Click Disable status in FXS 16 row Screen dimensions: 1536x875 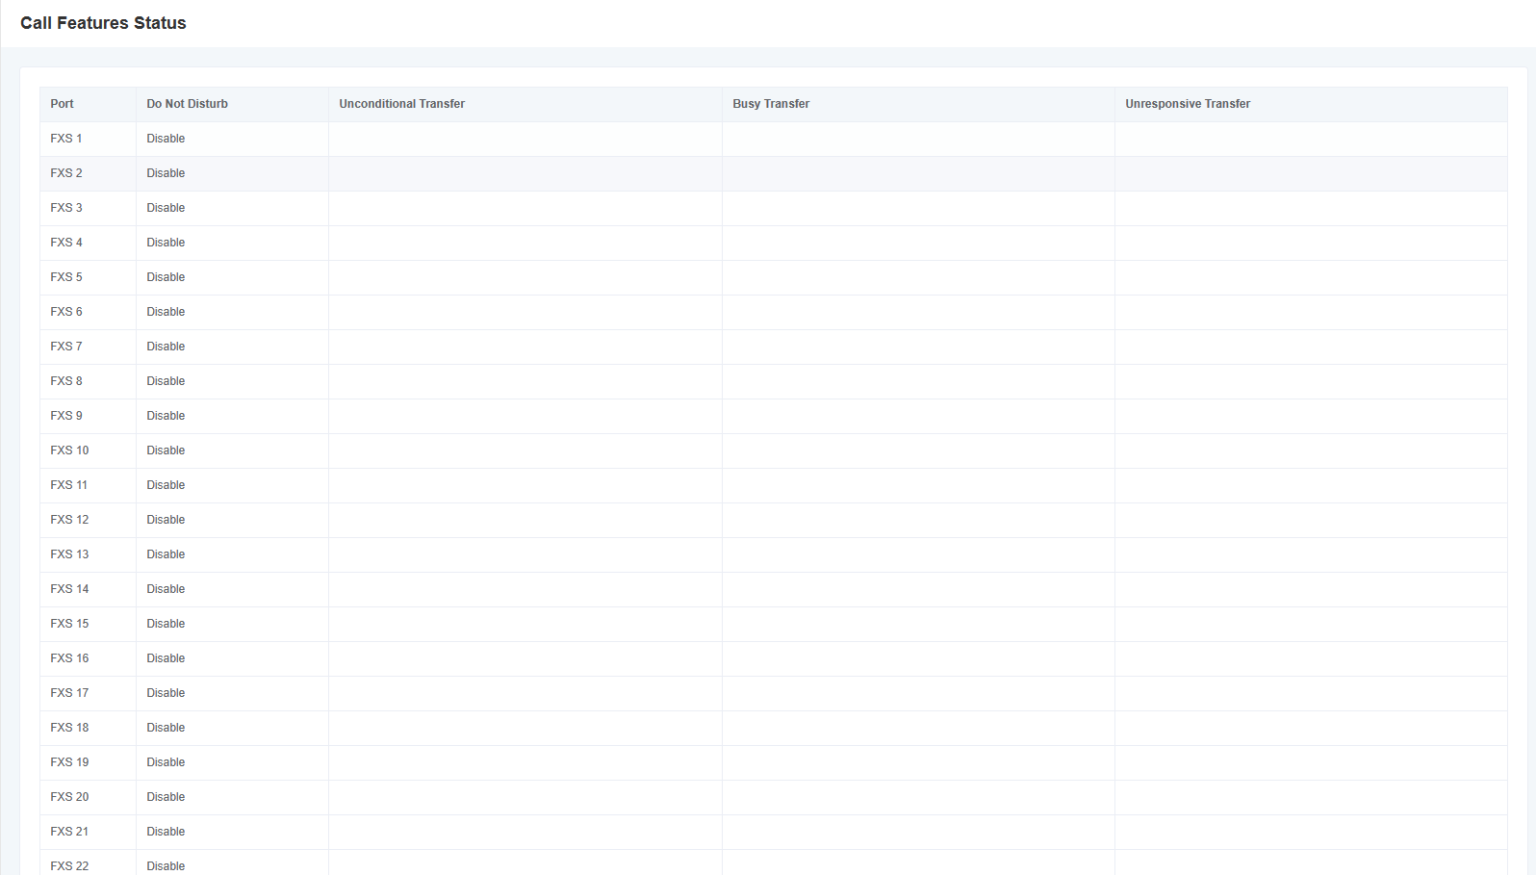(x=165, y=658)
